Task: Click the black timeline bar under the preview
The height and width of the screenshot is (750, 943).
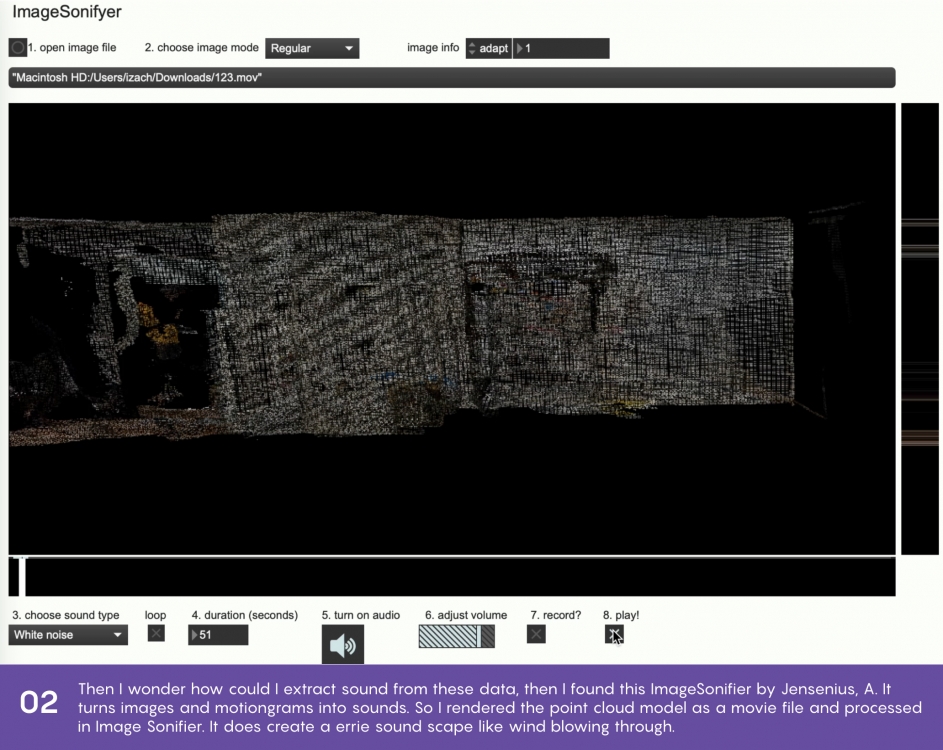Action: tap(460, 577)
